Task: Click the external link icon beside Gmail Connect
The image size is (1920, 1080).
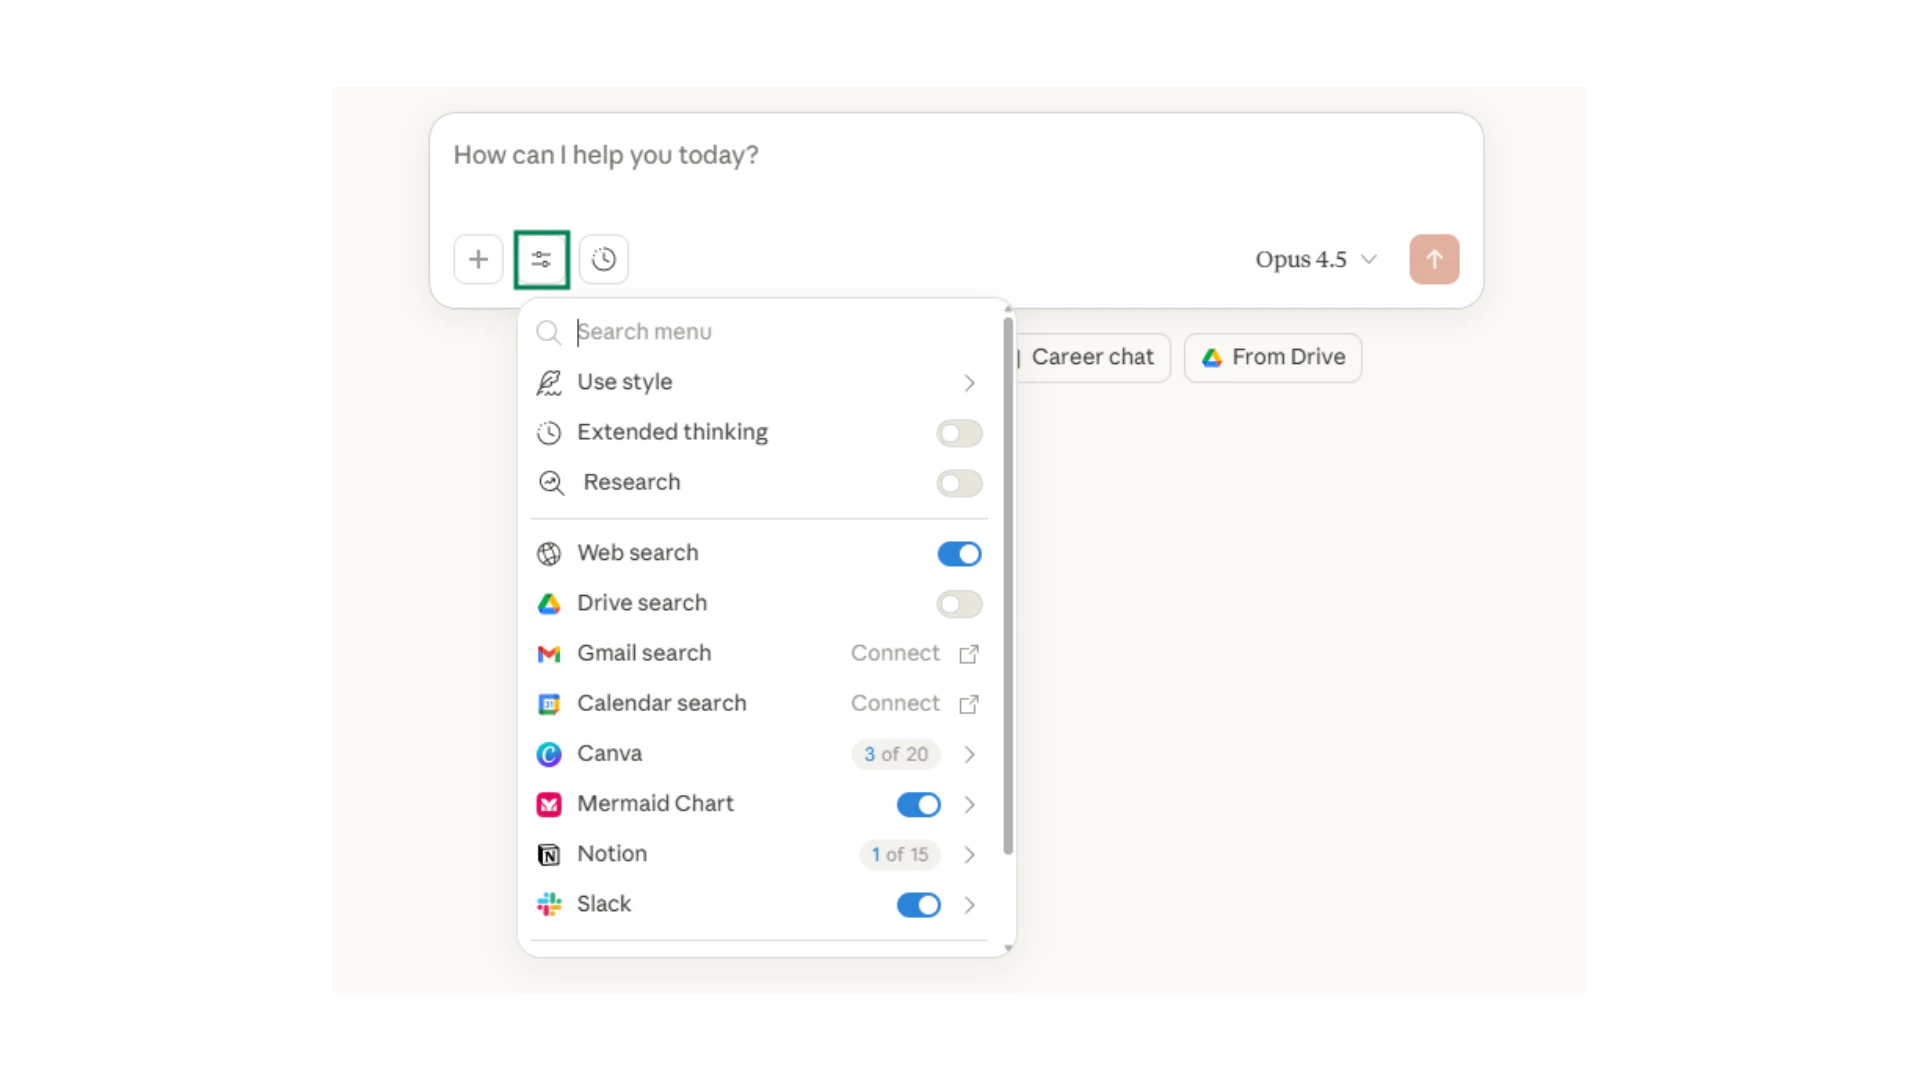Action: tap(968, 654)
